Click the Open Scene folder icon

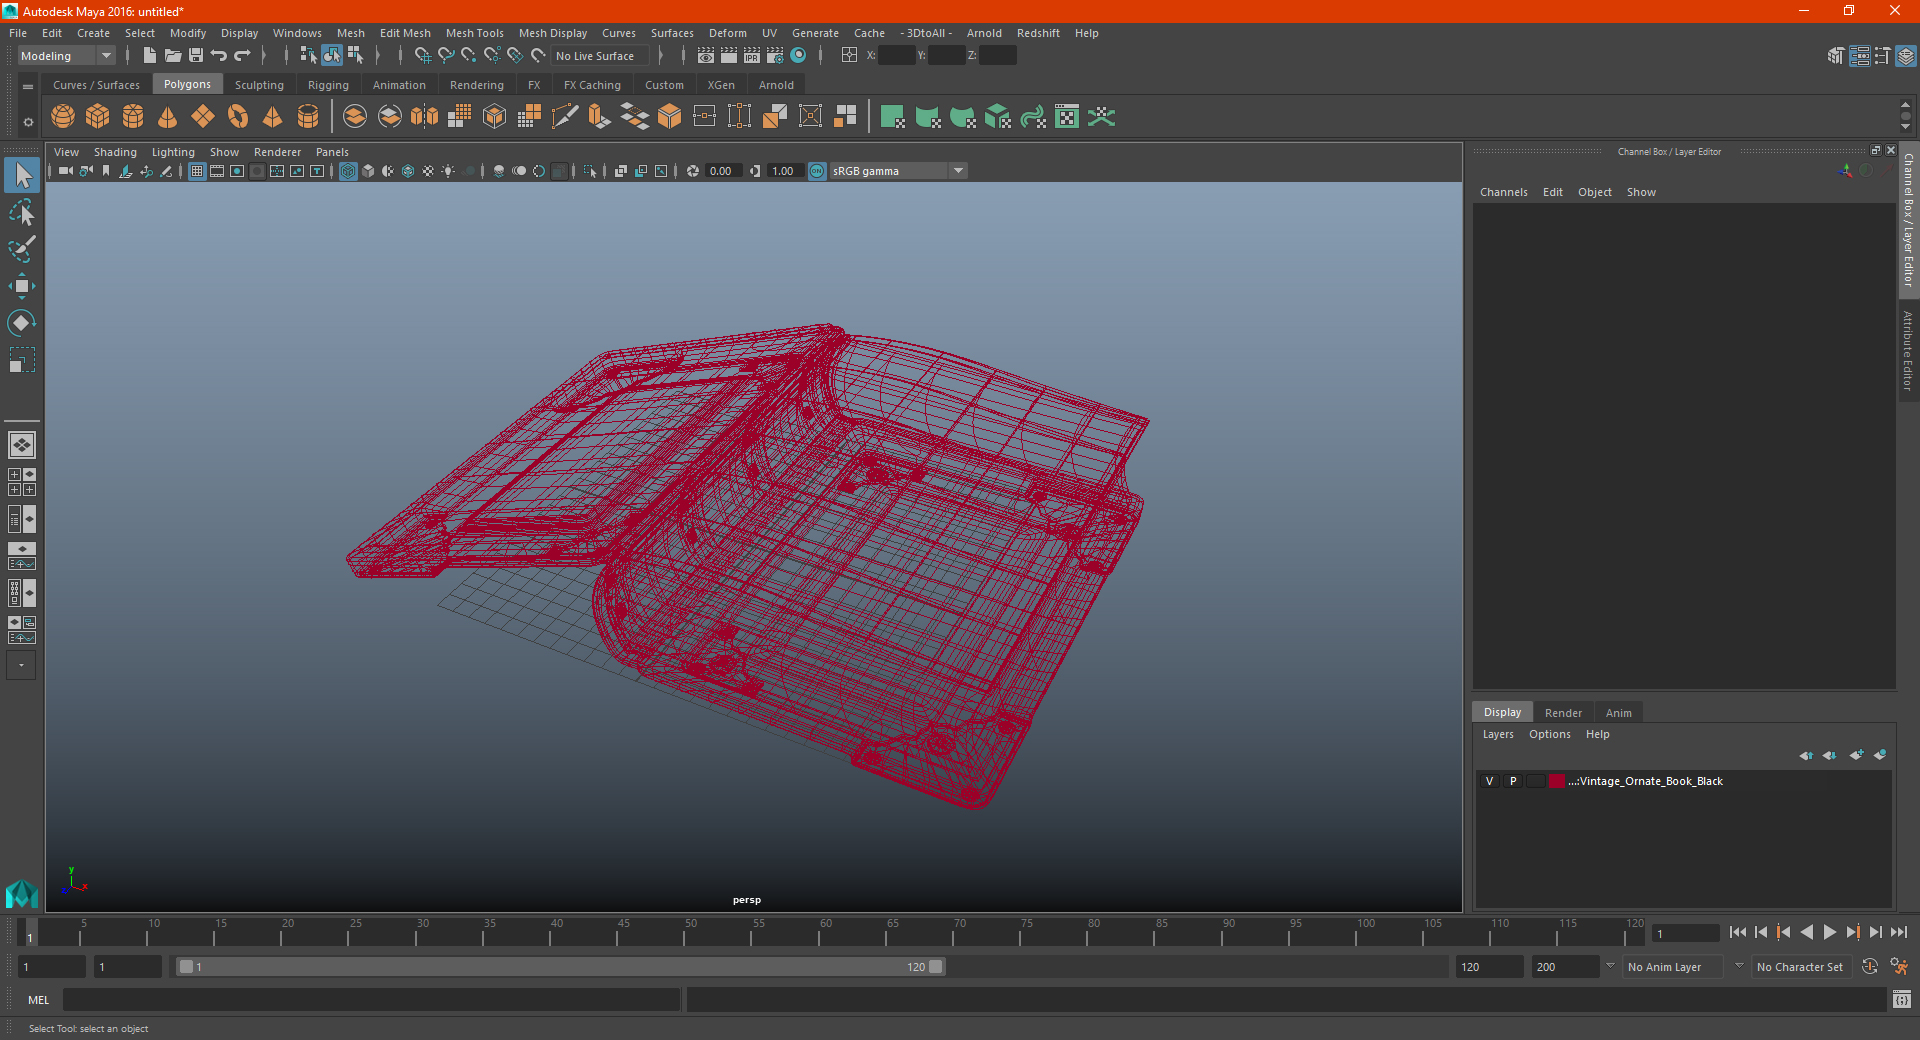pyautogui.click(x=173, y=56)
